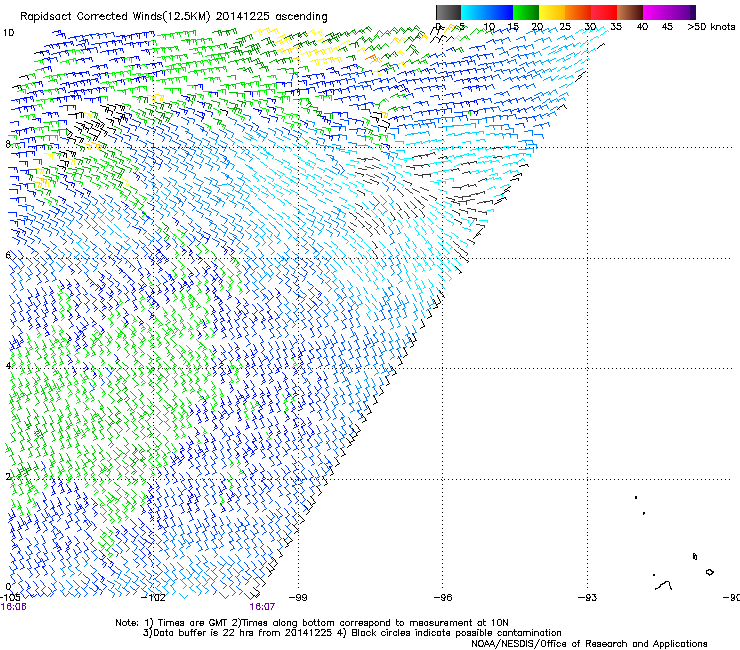Click the longitude label '-105'
740x650 pixels.
tap(10, 598)
